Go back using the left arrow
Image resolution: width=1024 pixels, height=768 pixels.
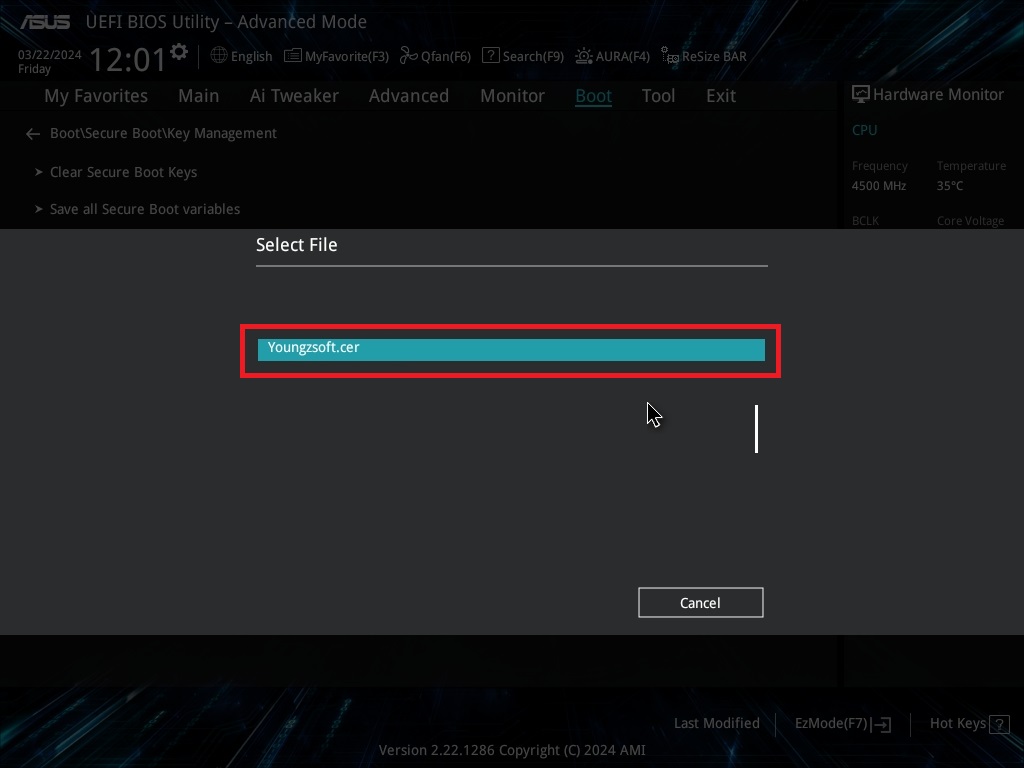pos(32,133)
